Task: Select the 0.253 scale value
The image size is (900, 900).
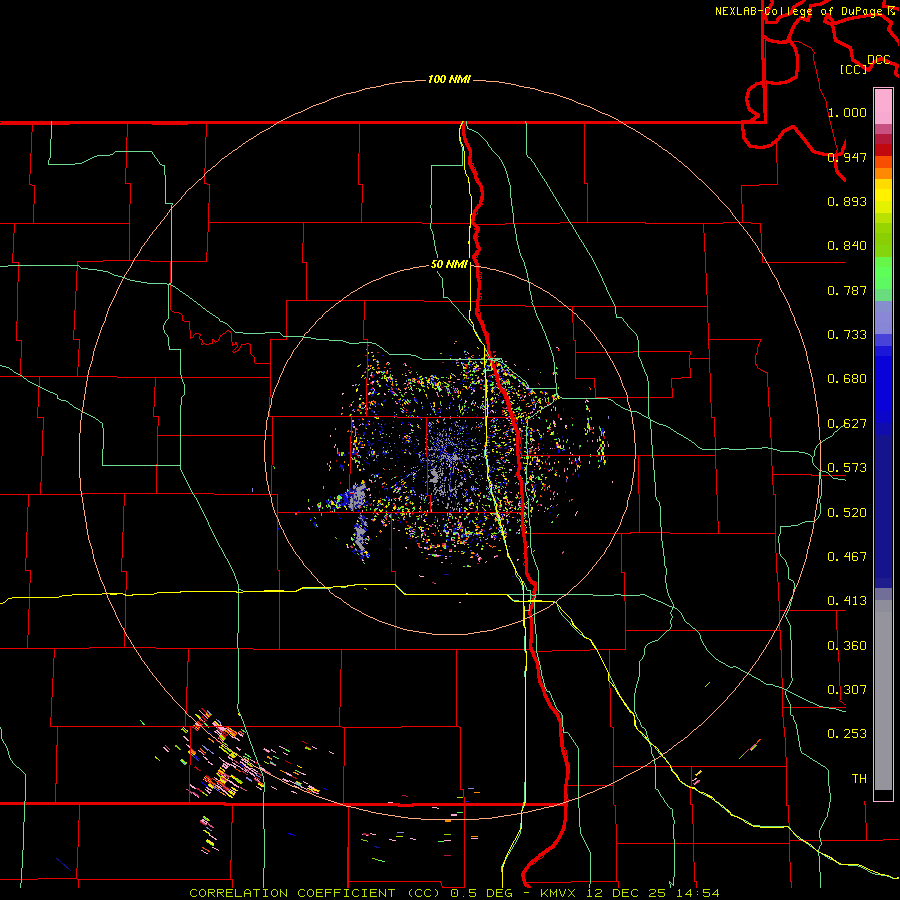Action: point(847,734)
